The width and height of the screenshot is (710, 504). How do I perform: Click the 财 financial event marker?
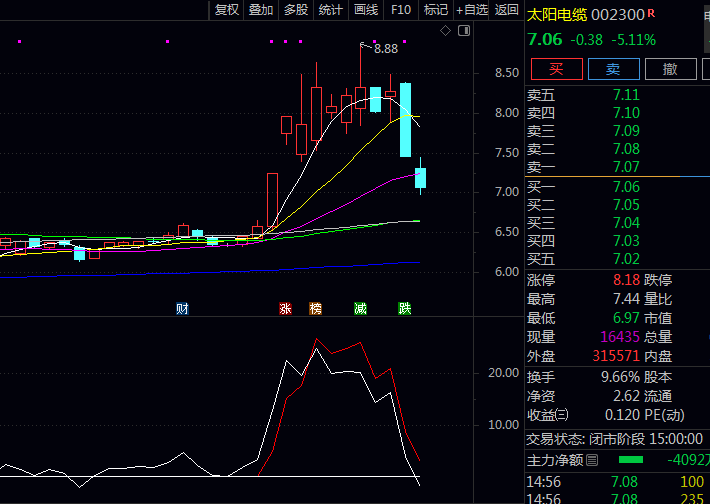182,308
